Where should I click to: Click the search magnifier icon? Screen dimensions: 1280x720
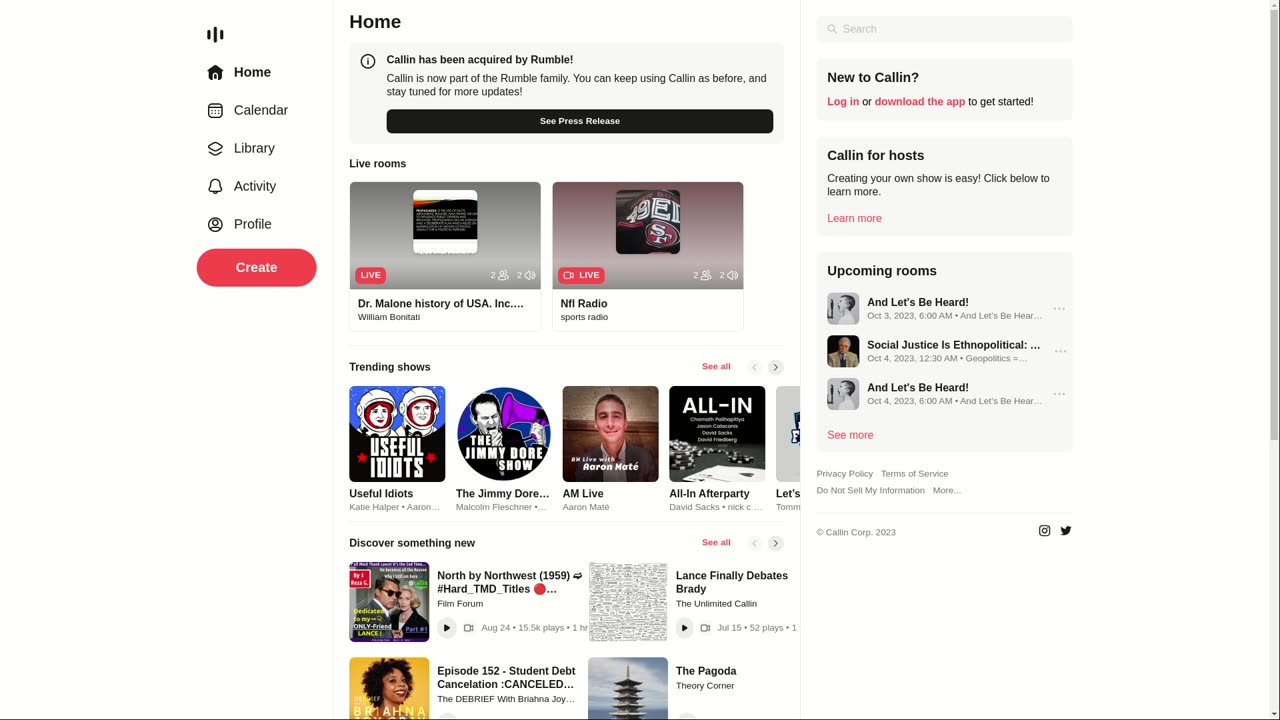coord(832,29)
